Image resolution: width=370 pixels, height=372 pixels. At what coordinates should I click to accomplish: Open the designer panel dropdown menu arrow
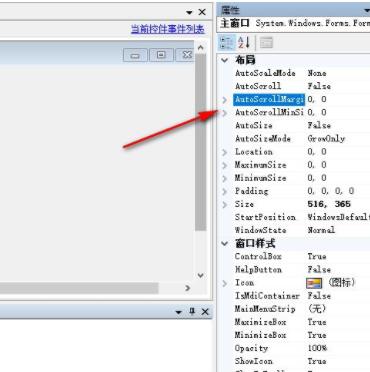coord(189,13)
